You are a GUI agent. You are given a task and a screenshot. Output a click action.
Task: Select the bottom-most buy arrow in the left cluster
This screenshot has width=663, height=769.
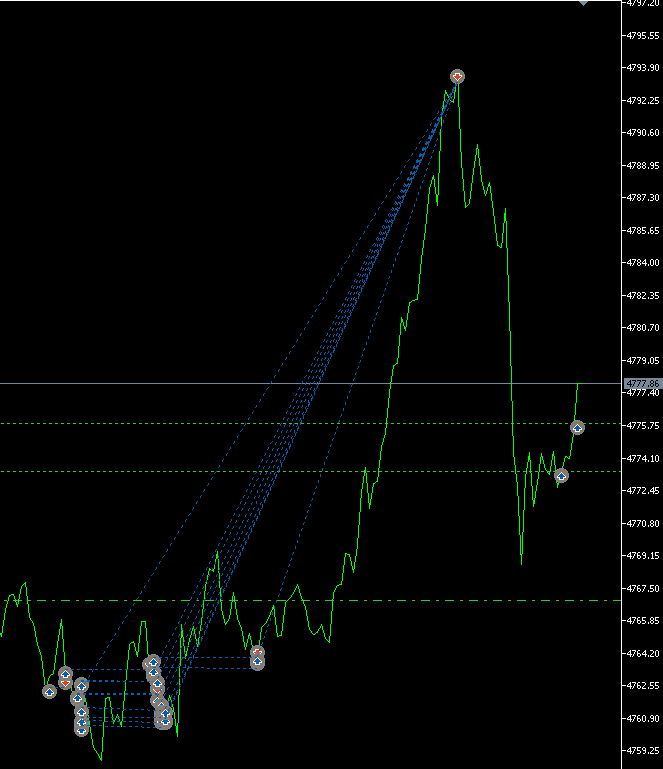point(81,729)
